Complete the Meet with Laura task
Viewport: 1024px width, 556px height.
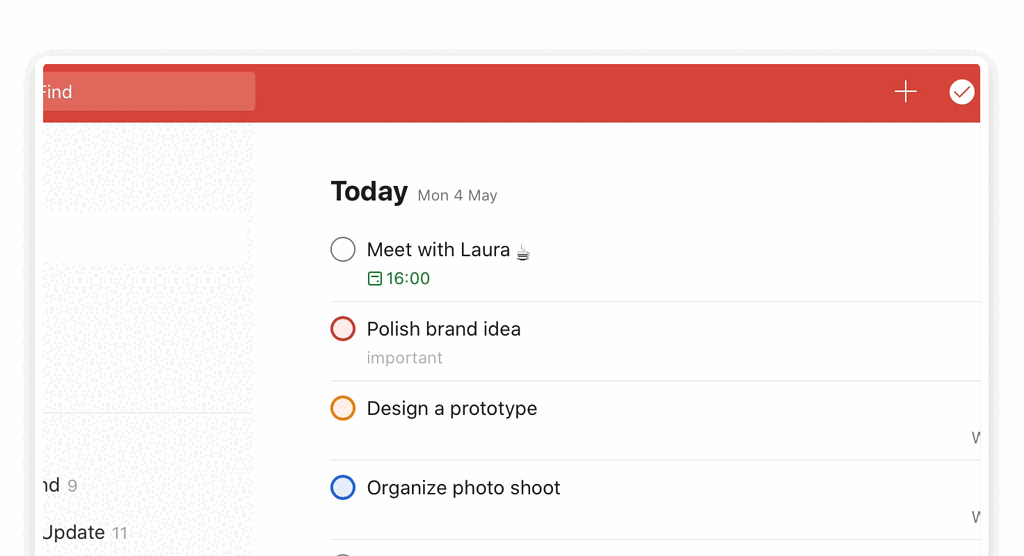point(343,250)
